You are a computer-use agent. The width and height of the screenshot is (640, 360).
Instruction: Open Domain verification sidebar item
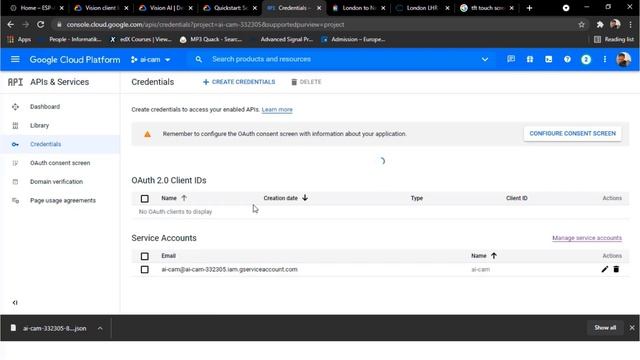(56, 182)
